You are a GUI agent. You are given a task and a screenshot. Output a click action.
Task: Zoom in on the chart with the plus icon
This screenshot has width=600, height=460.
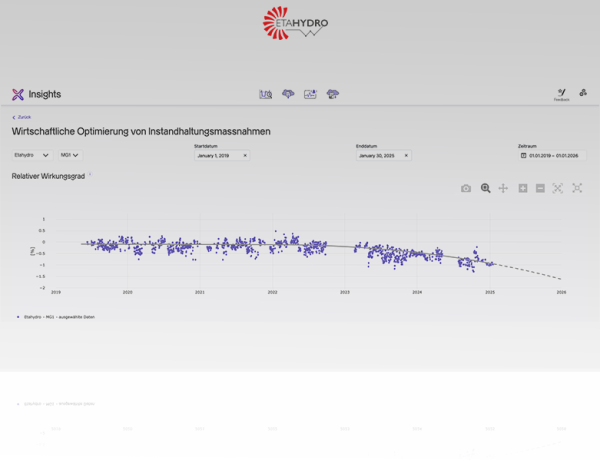523,188
